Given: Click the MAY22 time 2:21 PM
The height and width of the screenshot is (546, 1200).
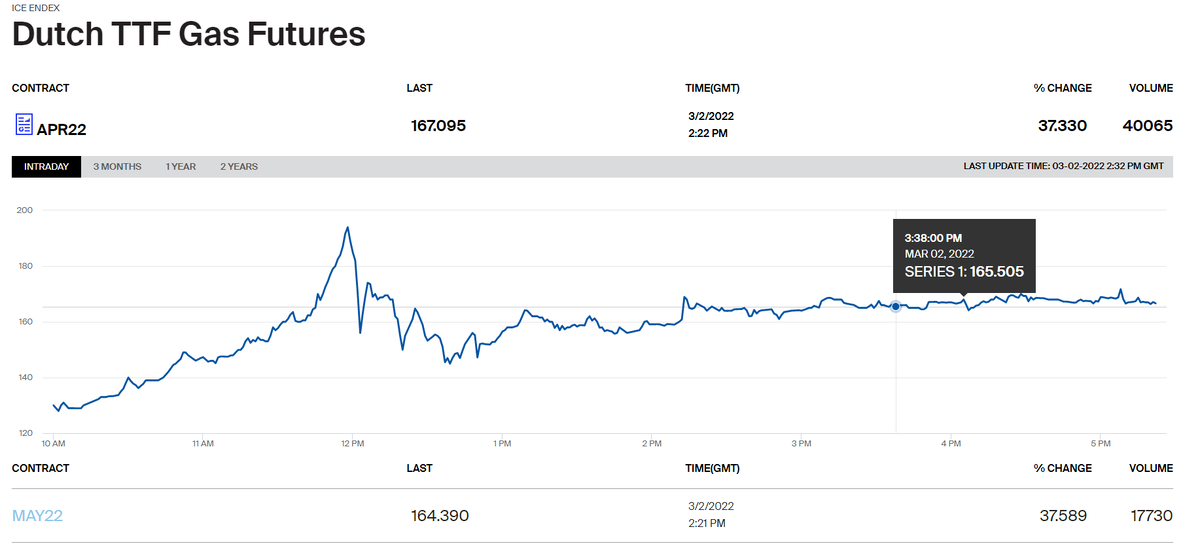Looking at the screenshot, I should click(707, 523).
